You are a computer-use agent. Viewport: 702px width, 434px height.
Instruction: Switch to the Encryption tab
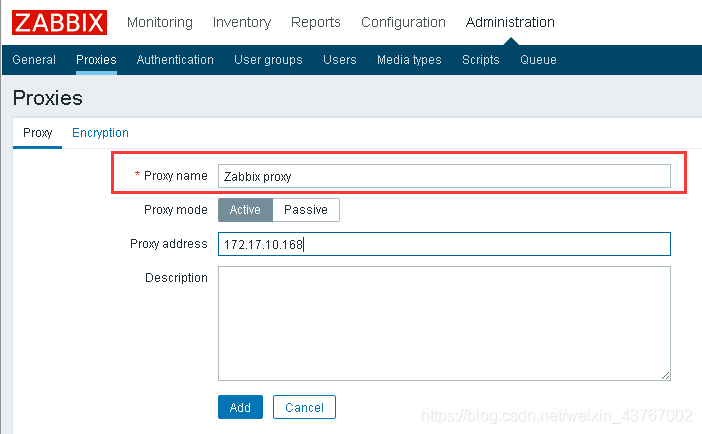click(100, 133)
